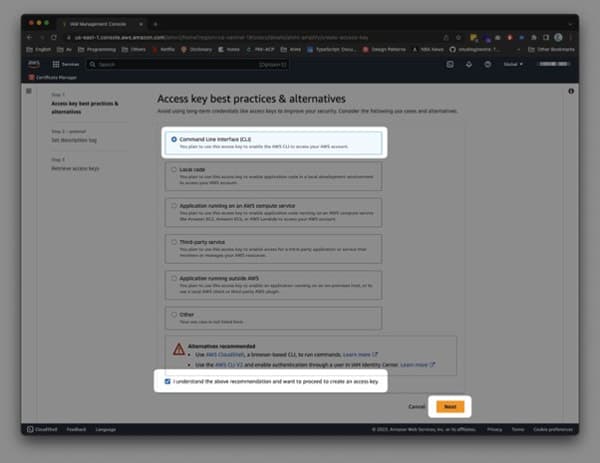Image resolution: width=600 pixels, height=463 pixels.
Task: Open the Terms footer link
Action: pos(518,429)
